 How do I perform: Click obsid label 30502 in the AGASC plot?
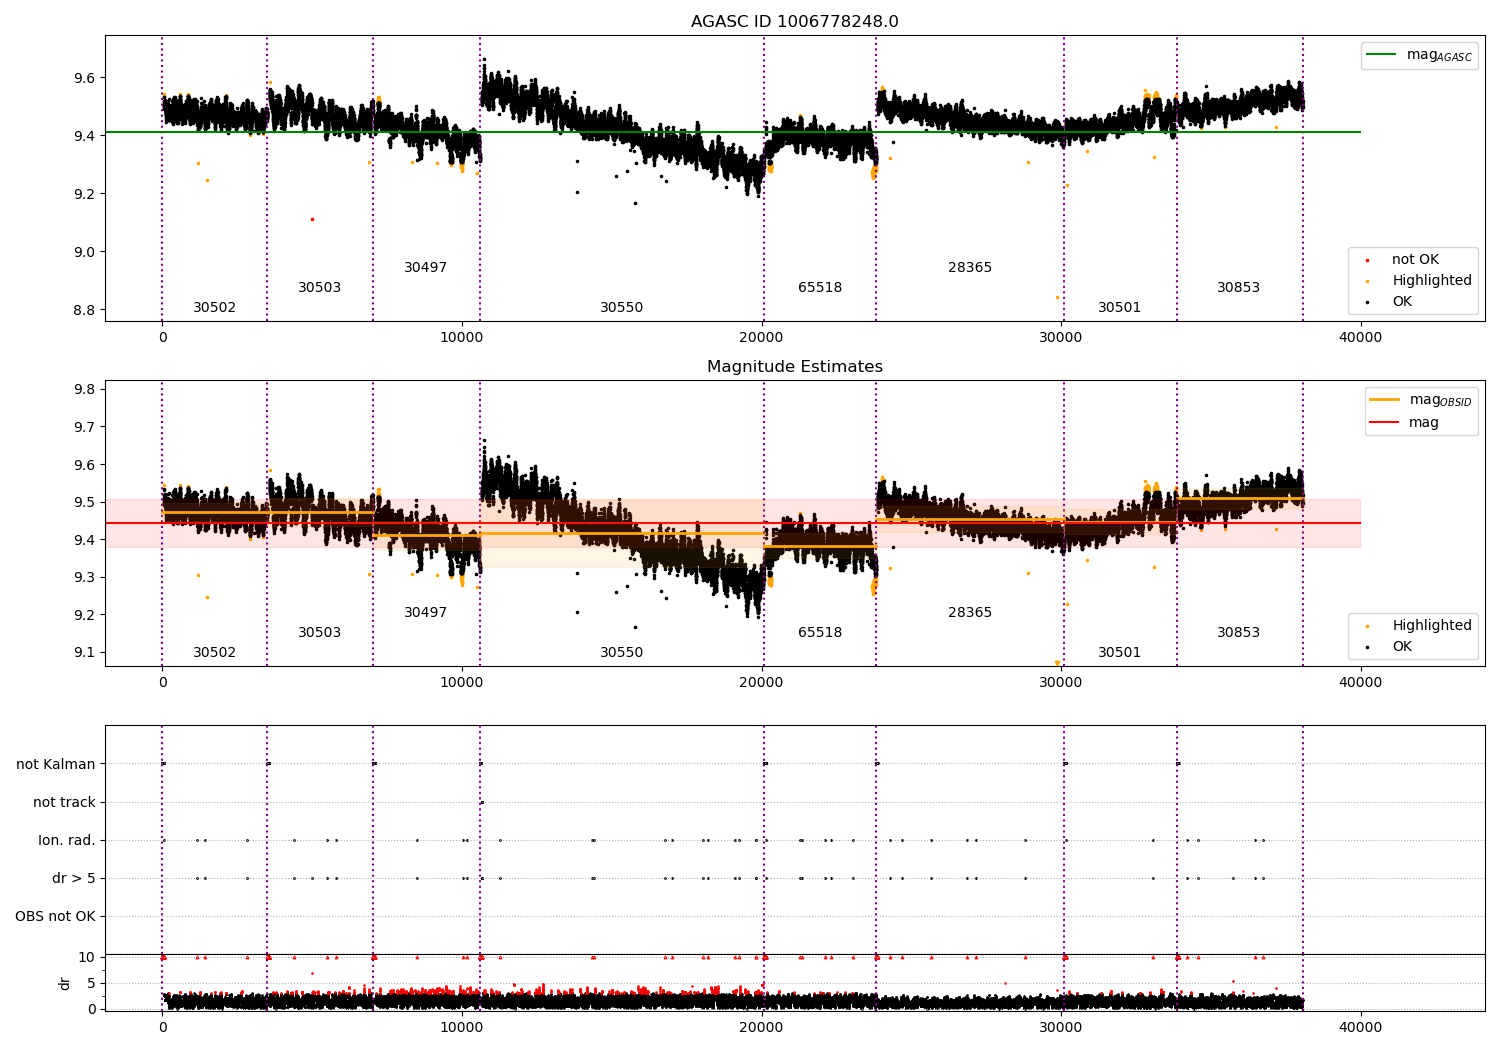click(214, 308)
